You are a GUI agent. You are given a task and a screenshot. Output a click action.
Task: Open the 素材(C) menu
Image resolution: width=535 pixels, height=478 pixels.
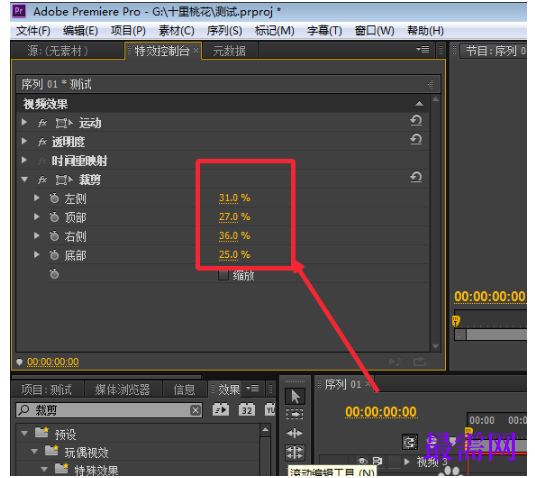tap(176, 31)
